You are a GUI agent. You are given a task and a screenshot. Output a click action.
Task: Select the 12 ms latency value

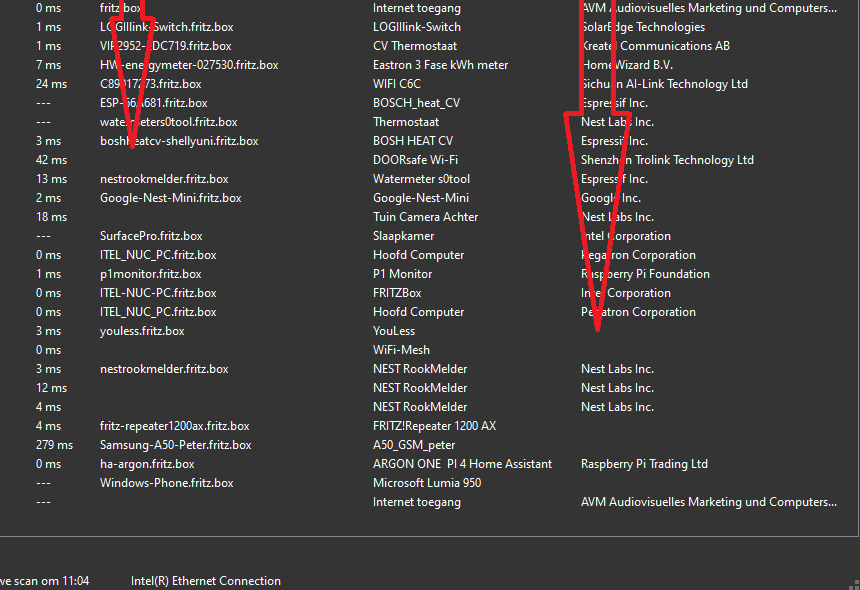52,388
